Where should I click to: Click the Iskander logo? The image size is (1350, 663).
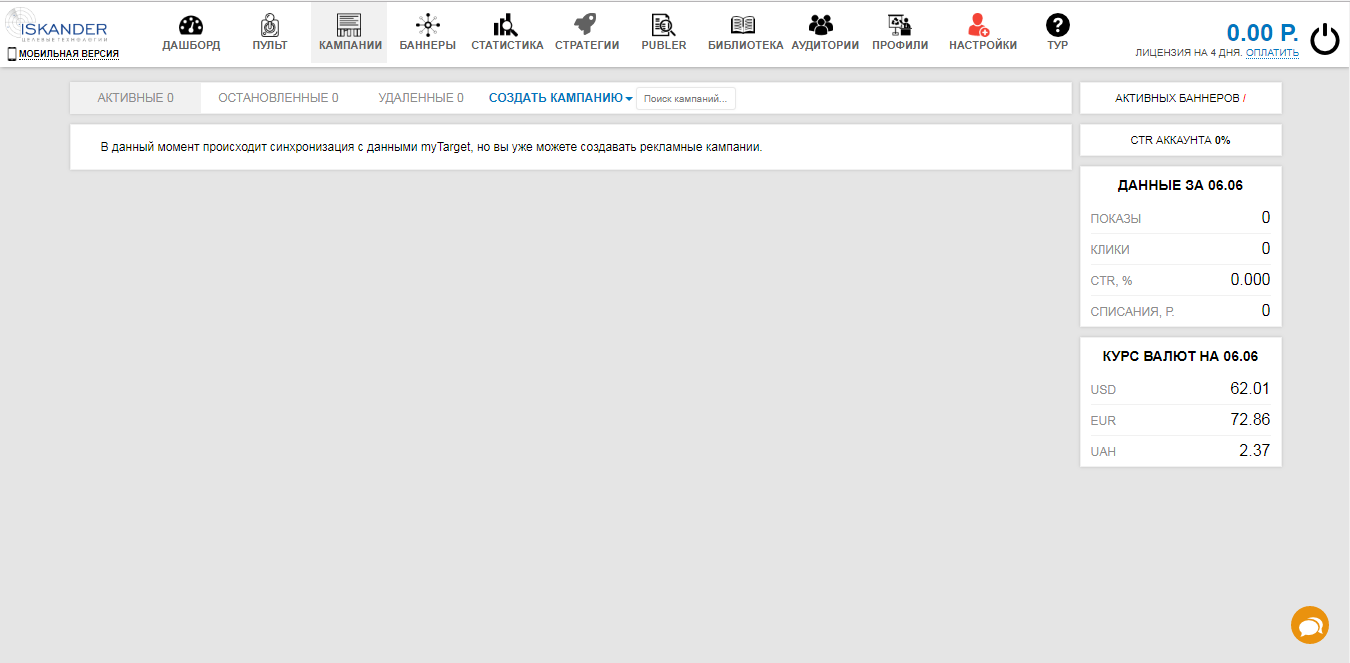(57, 27)
